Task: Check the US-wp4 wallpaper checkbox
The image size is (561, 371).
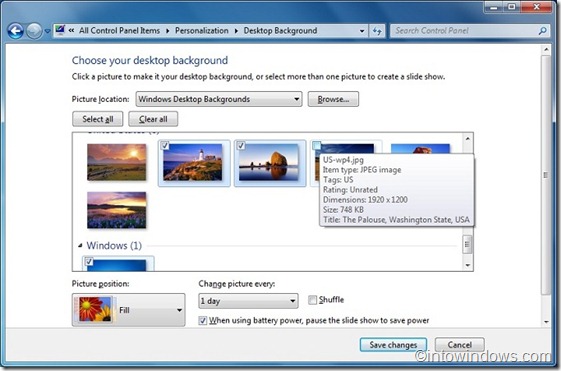Action: tap(317, 145)
